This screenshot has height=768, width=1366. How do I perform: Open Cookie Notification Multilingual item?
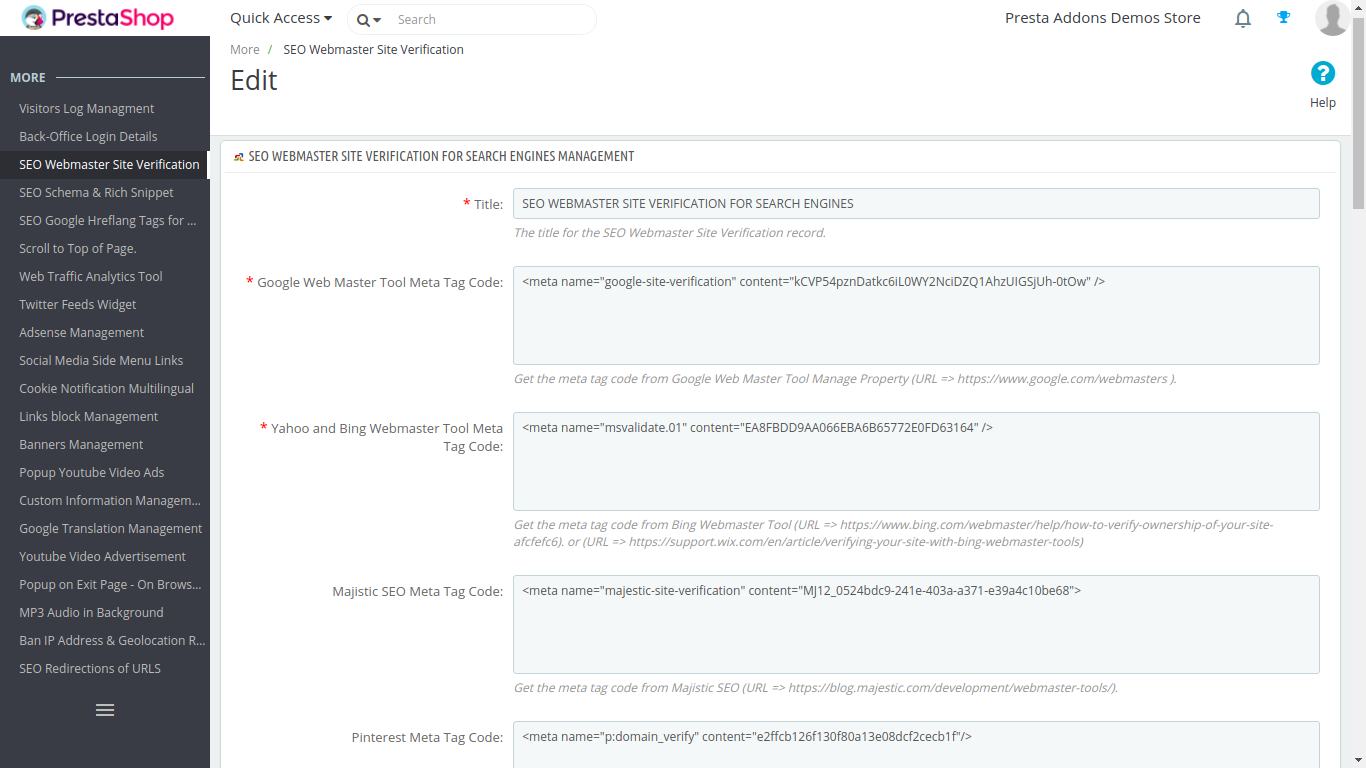[x=105, y=388]
